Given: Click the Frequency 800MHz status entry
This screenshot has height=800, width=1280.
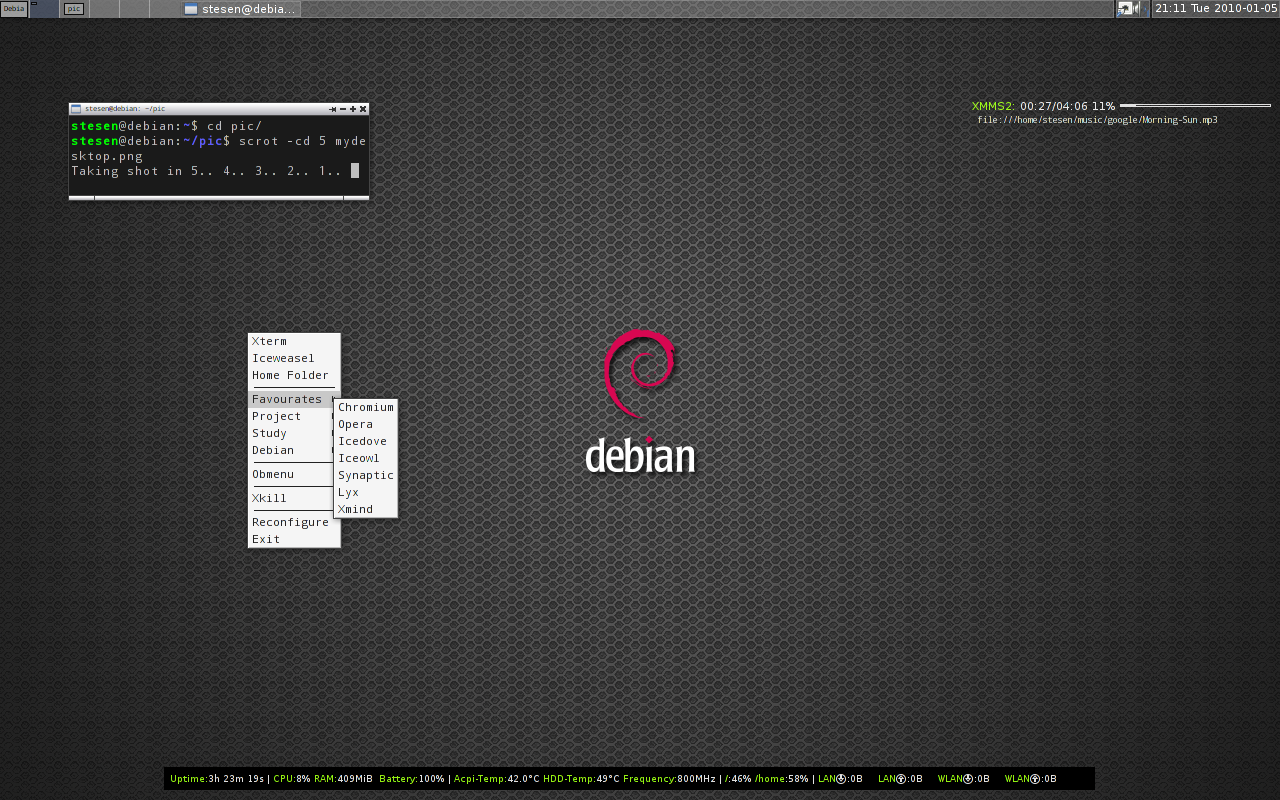Looking at the screenshot, I should point(669,779).
